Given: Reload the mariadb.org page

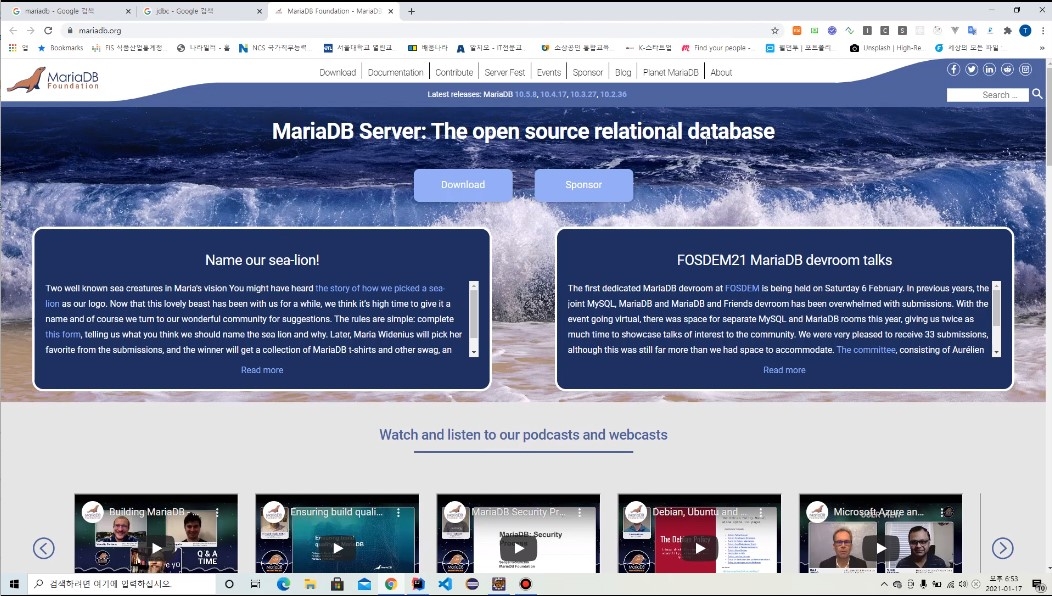Looking at the screenshot, I should 48,31.
